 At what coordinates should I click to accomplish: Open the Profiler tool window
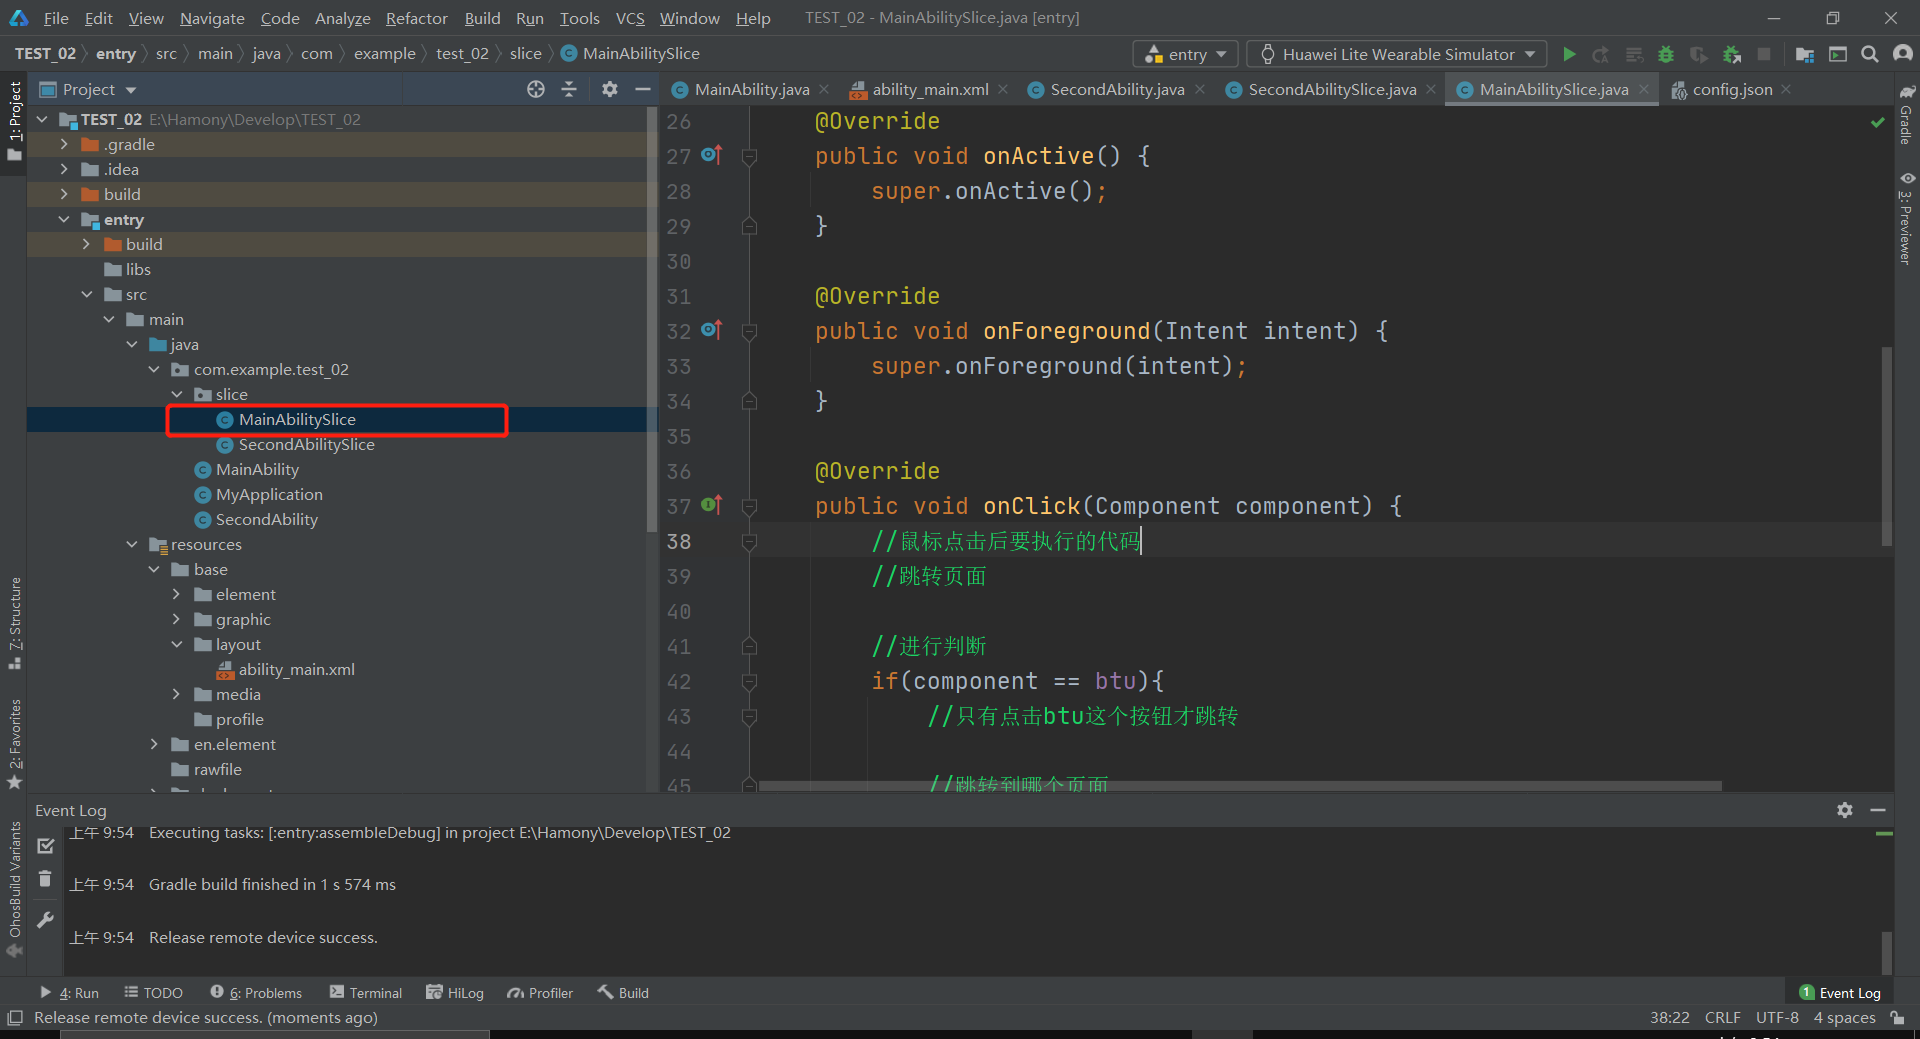pos(540,993)
